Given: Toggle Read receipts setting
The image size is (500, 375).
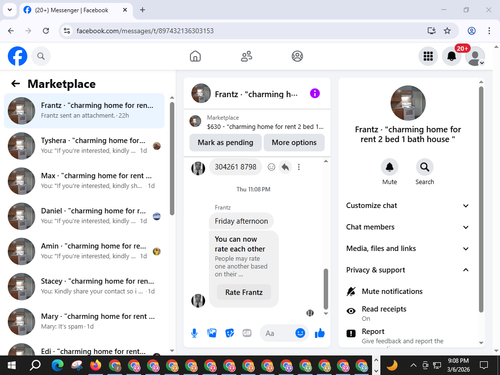Looking at the screenshot, I should [408, 313].
